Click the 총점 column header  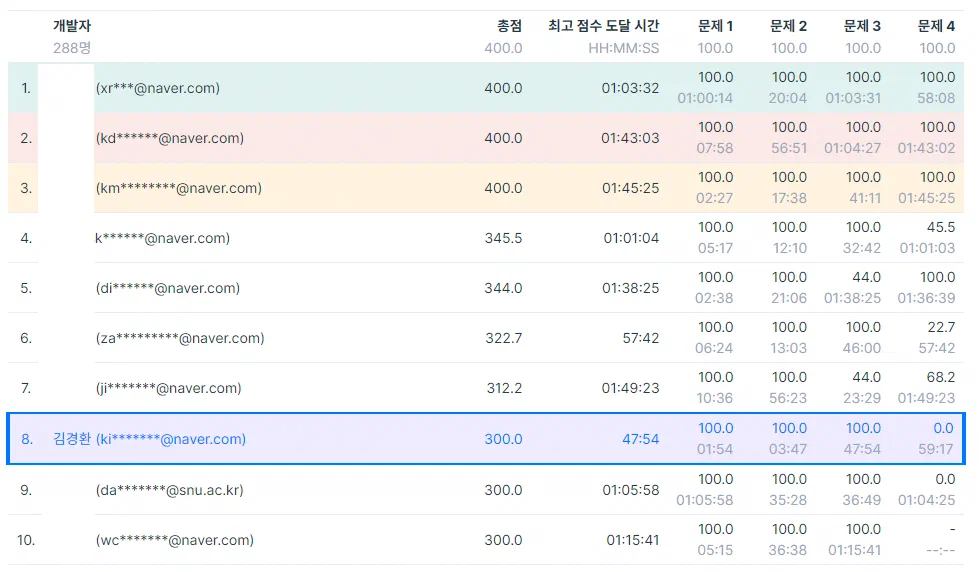pyautogui.click(x=509, y=26)
